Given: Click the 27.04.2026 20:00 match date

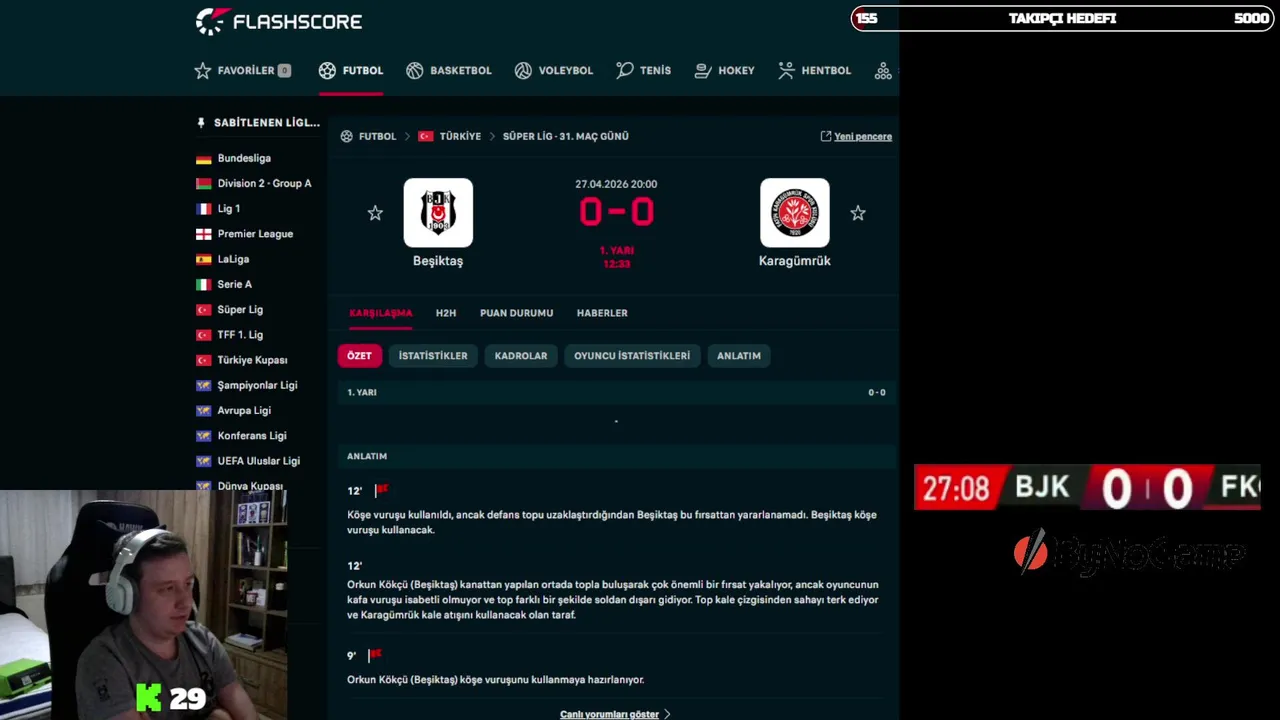Looking at the screenshot, I should [x=616, y=184].
